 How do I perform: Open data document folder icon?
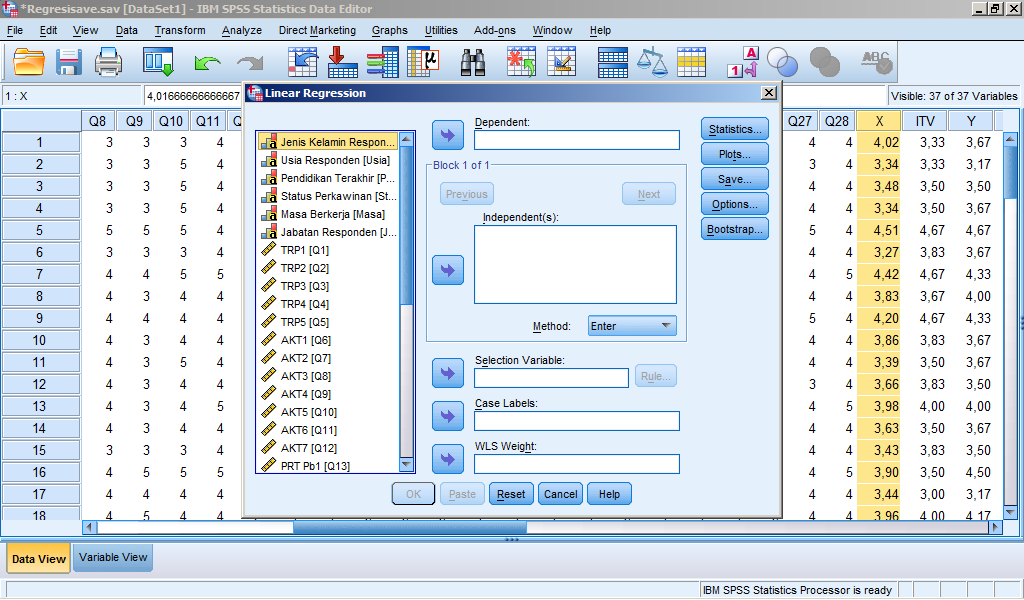(29, 63)
